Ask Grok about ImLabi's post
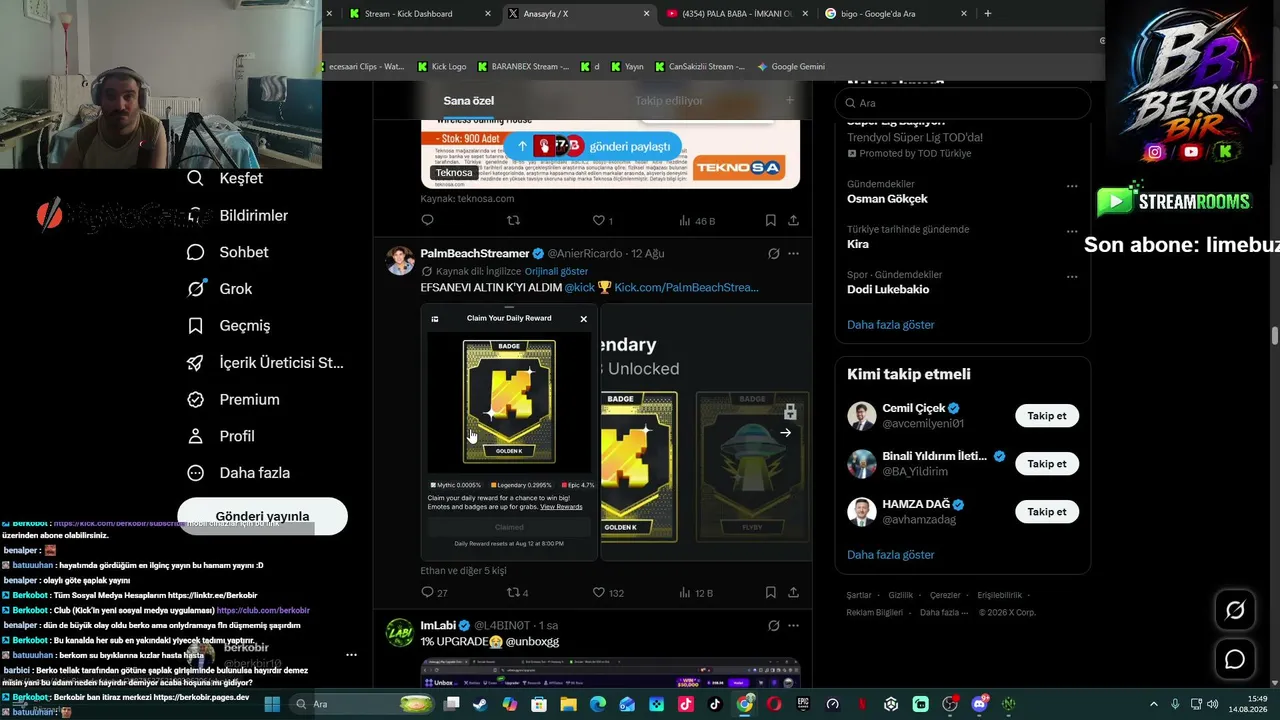 click(x=773, y=625)
